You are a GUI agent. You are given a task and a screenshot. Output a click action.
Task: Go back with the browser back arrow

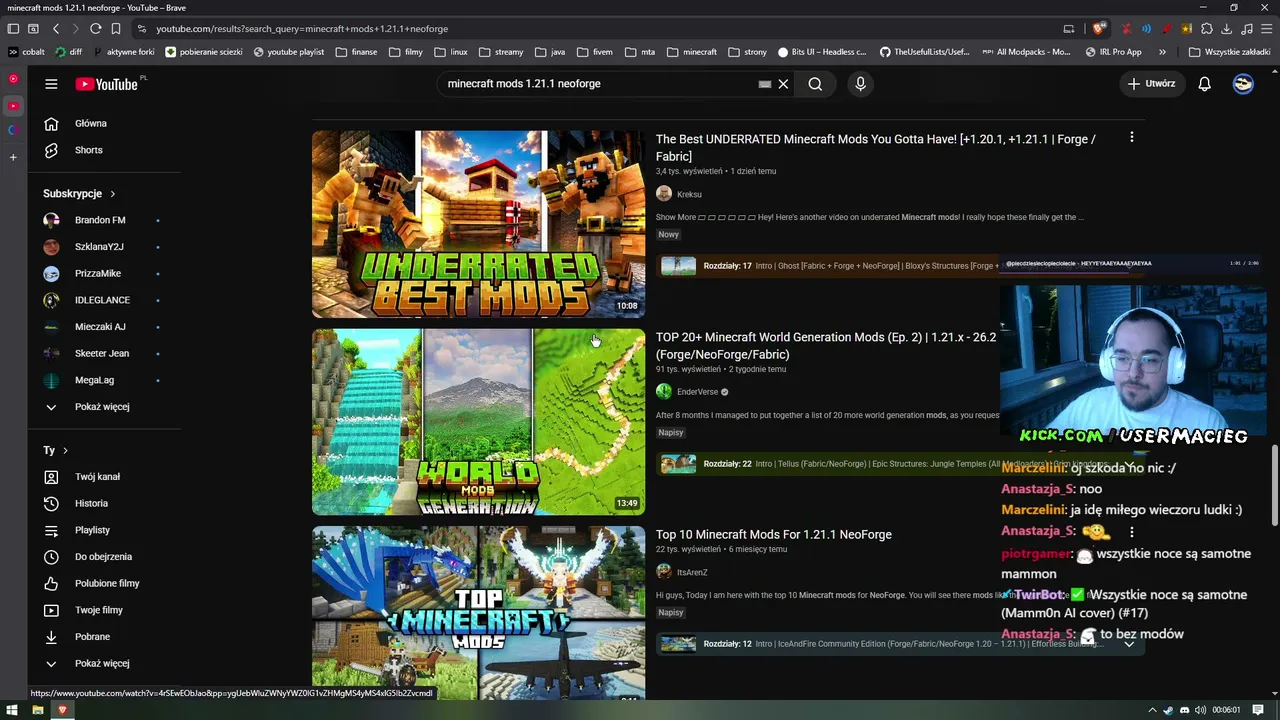tap(56, 29)
